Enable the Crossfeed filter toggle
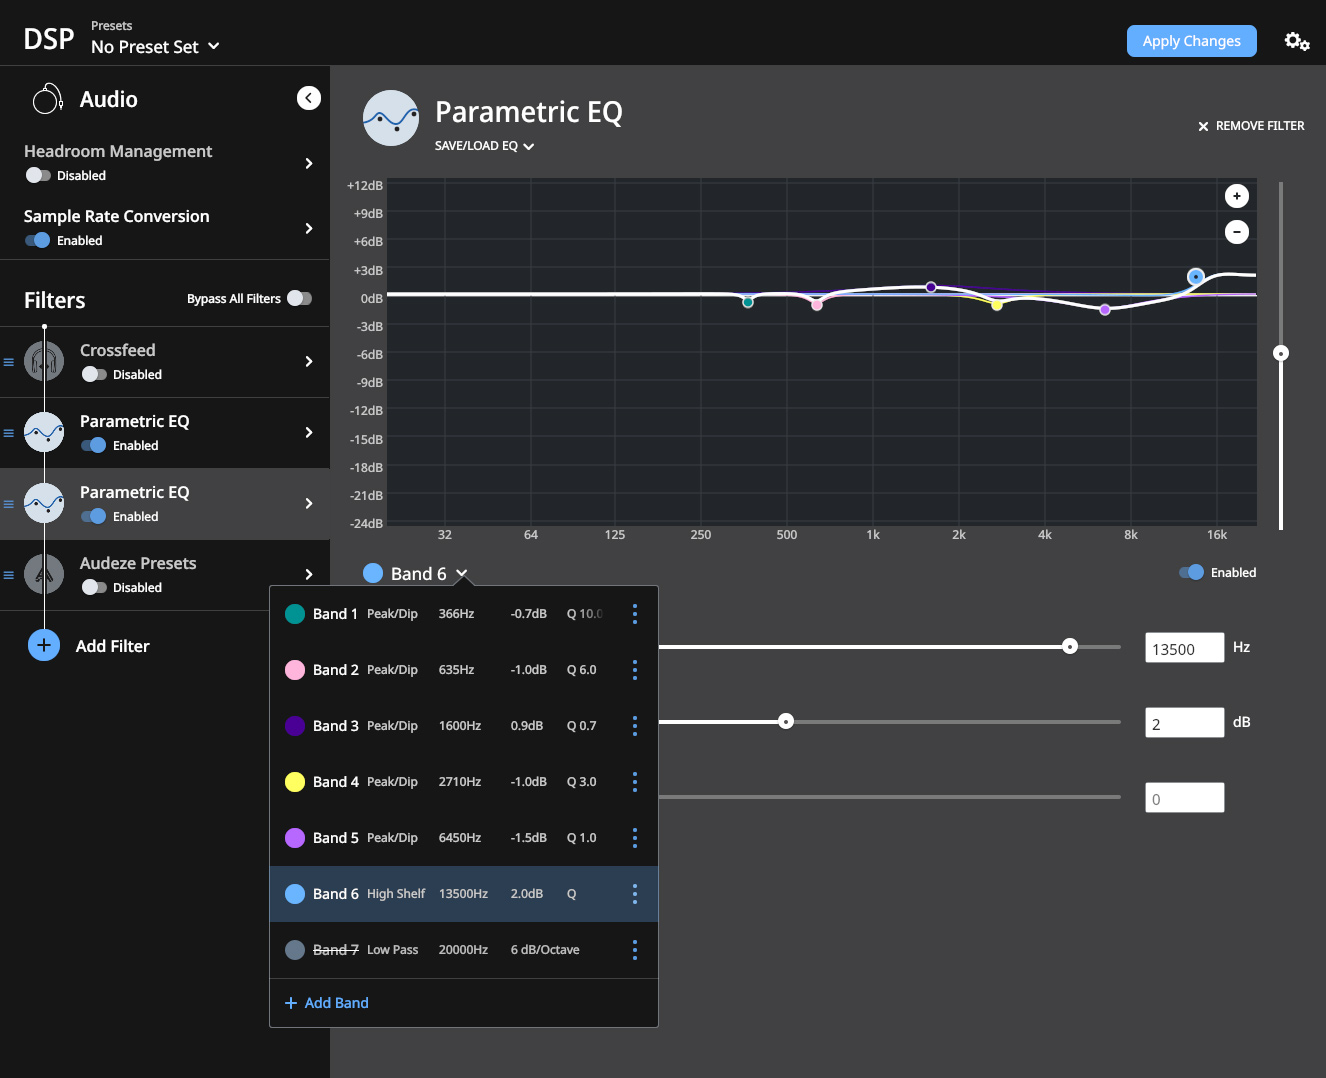This screenshot has width=1326, height=1078. [94, 374]
